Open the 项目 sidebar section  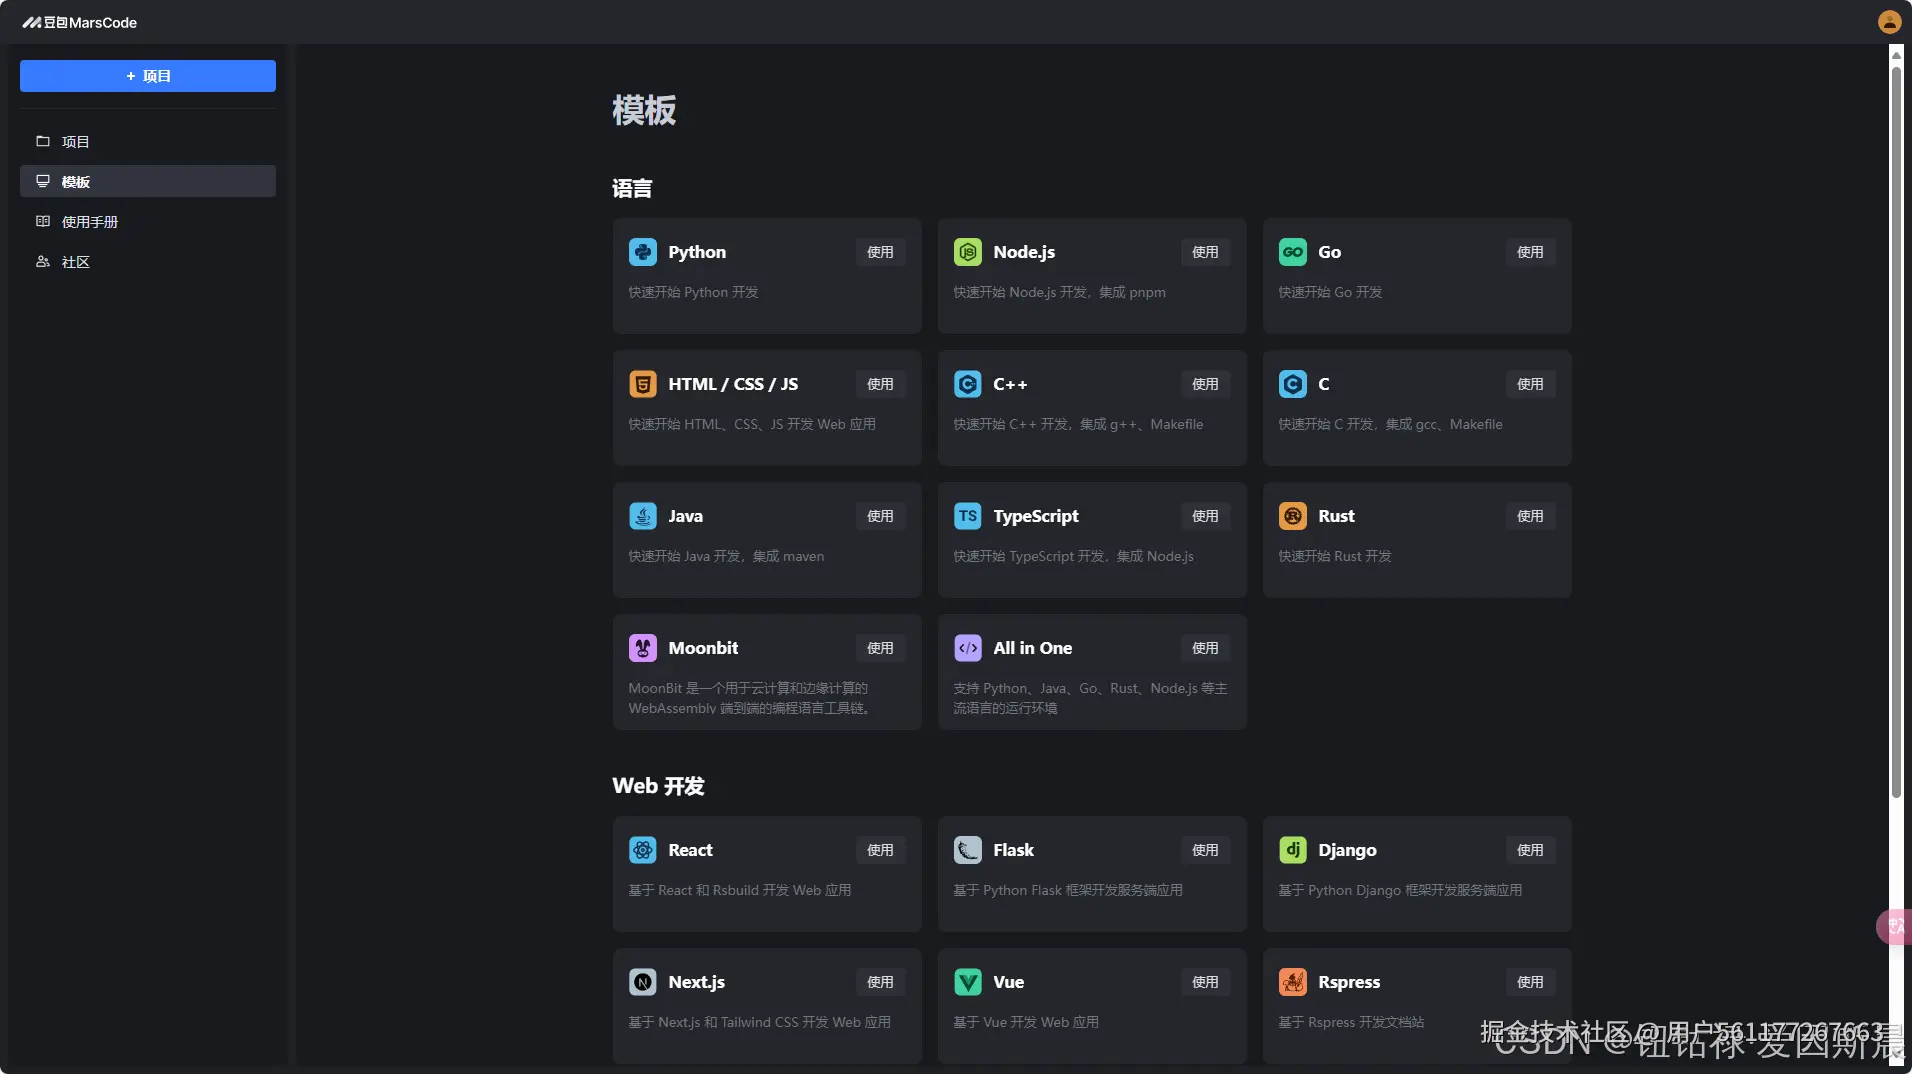point(148,142)
